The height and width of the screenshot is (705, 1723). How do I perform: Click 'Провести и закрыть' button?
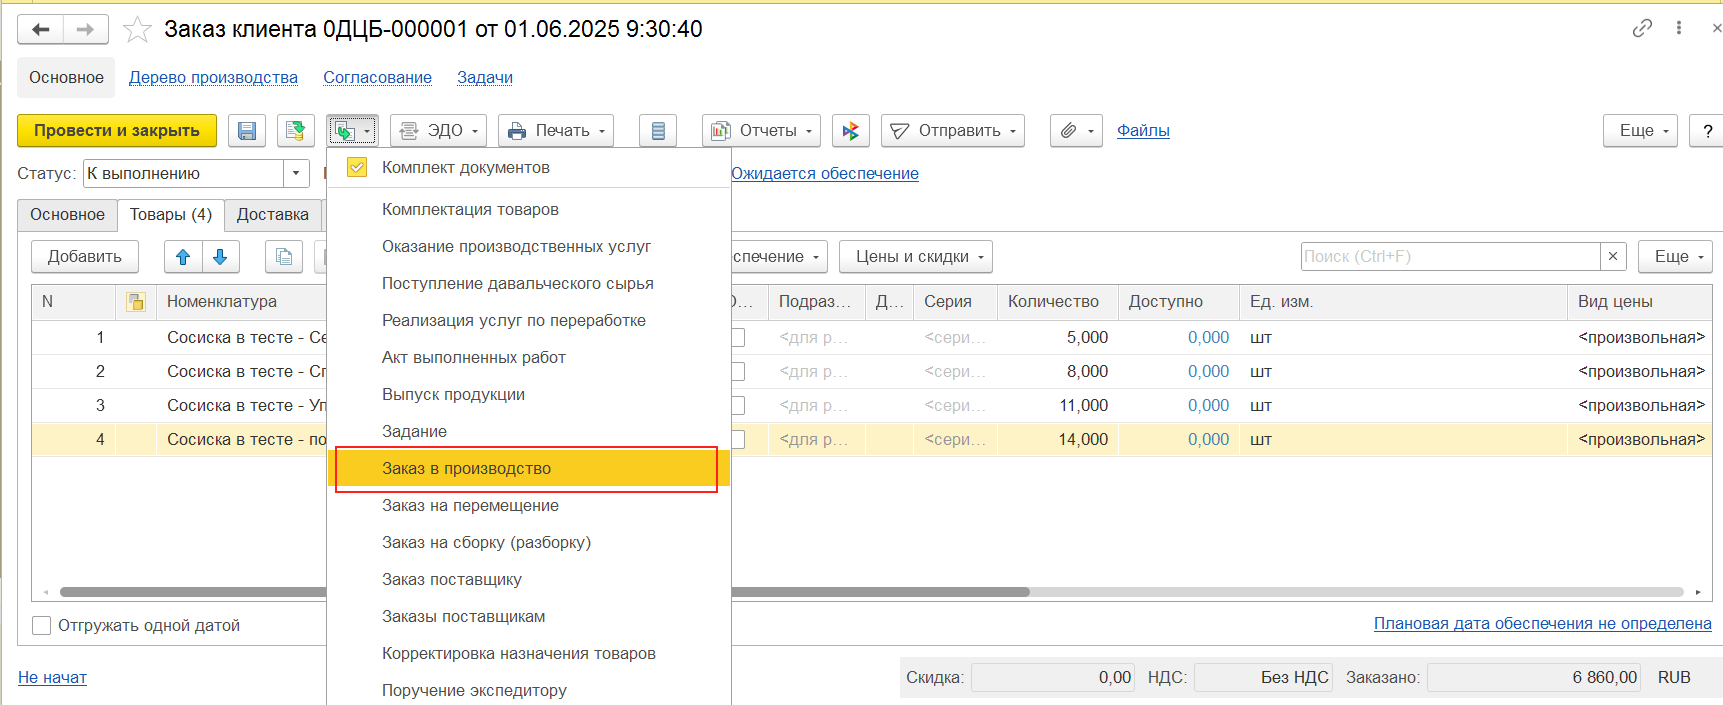pos(117,131)
